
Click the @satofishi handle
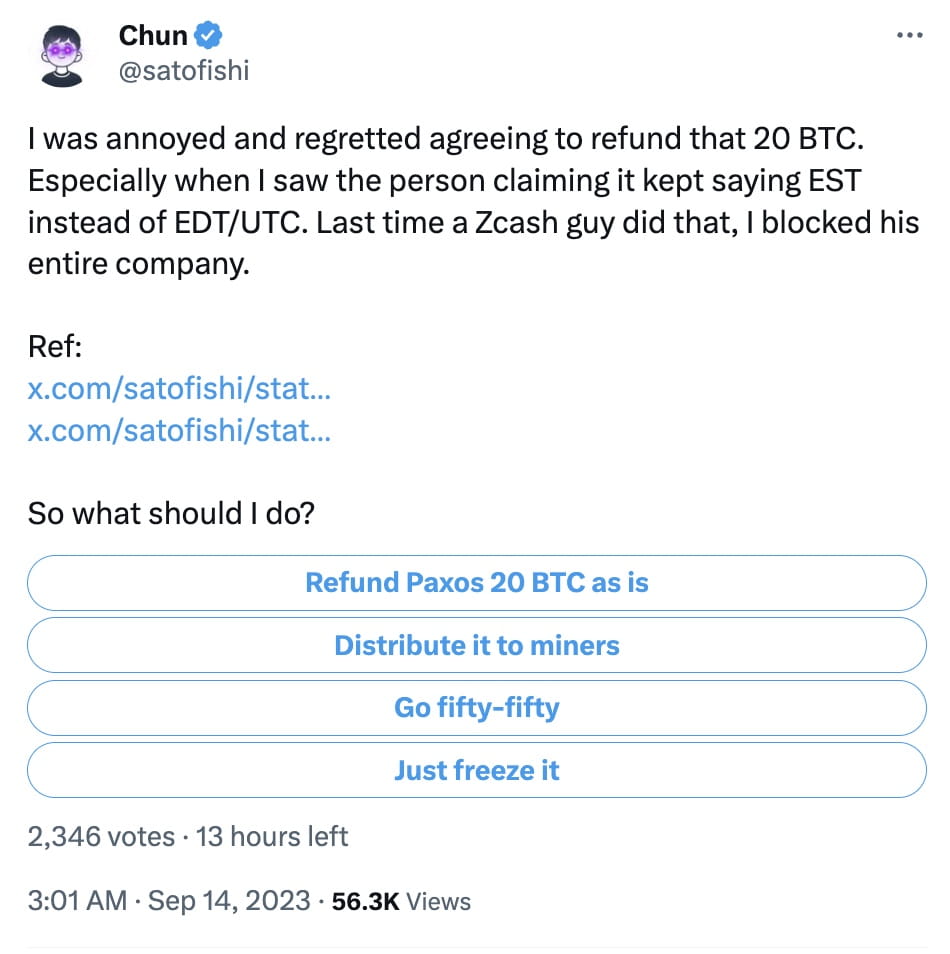[x=184, y=70]
